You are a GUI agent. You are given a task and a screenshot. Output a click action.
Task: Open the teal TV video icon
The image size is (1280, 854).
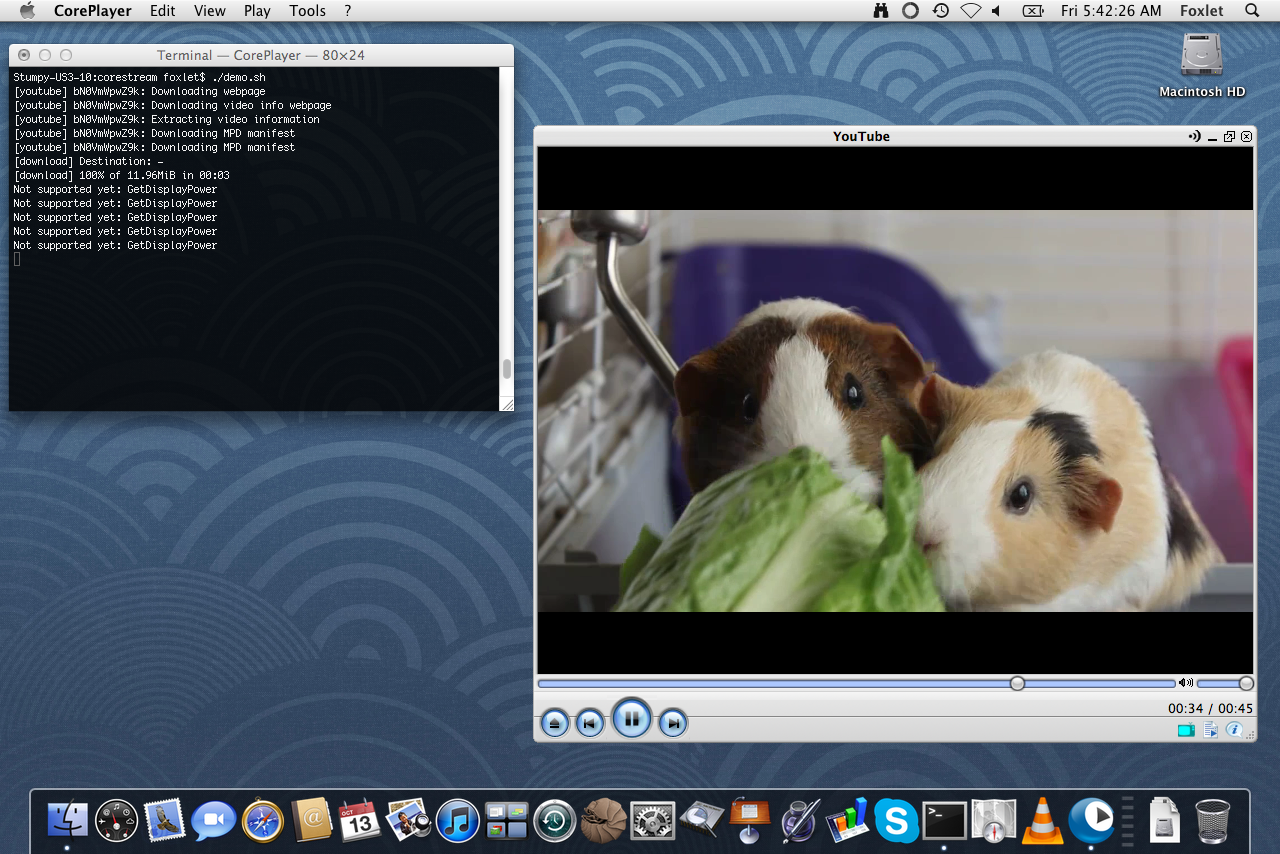(1186, 730)
